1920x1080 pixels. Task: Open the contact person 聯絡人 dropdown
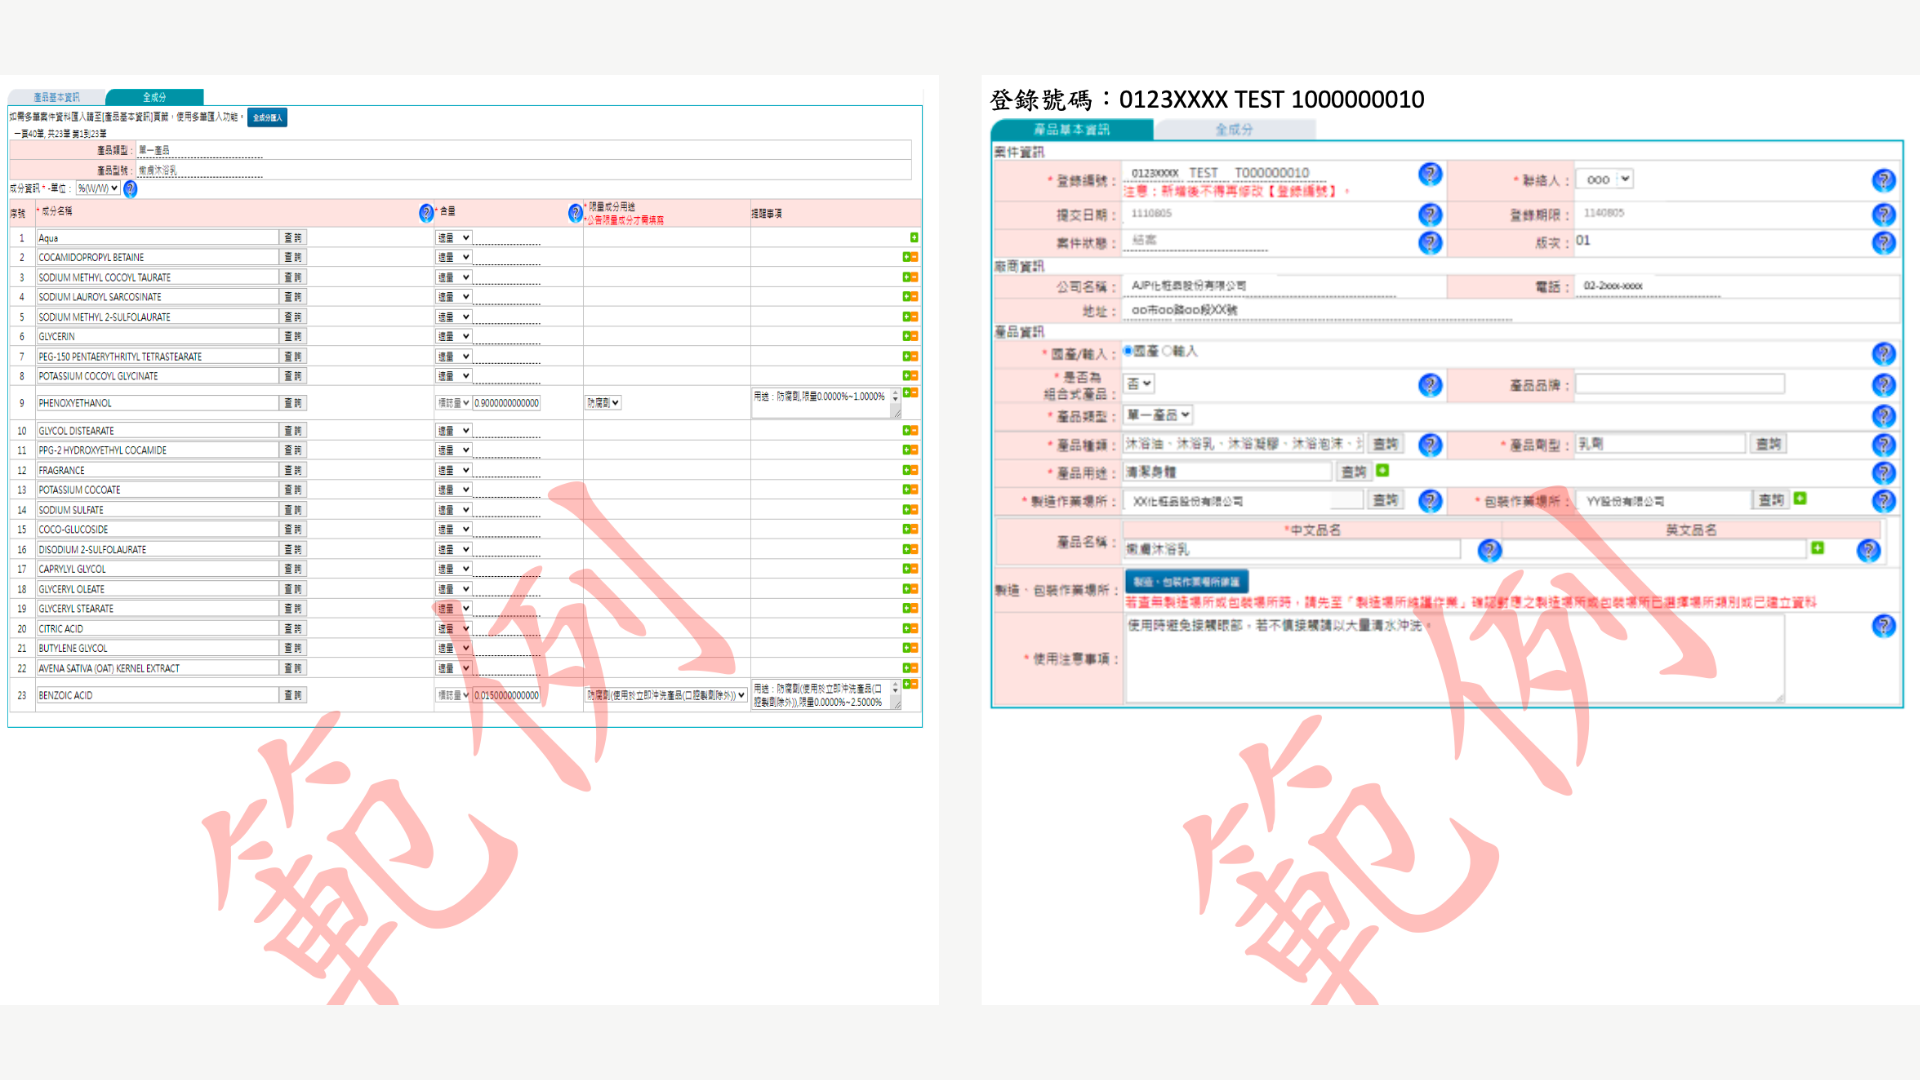point(1604,180)
